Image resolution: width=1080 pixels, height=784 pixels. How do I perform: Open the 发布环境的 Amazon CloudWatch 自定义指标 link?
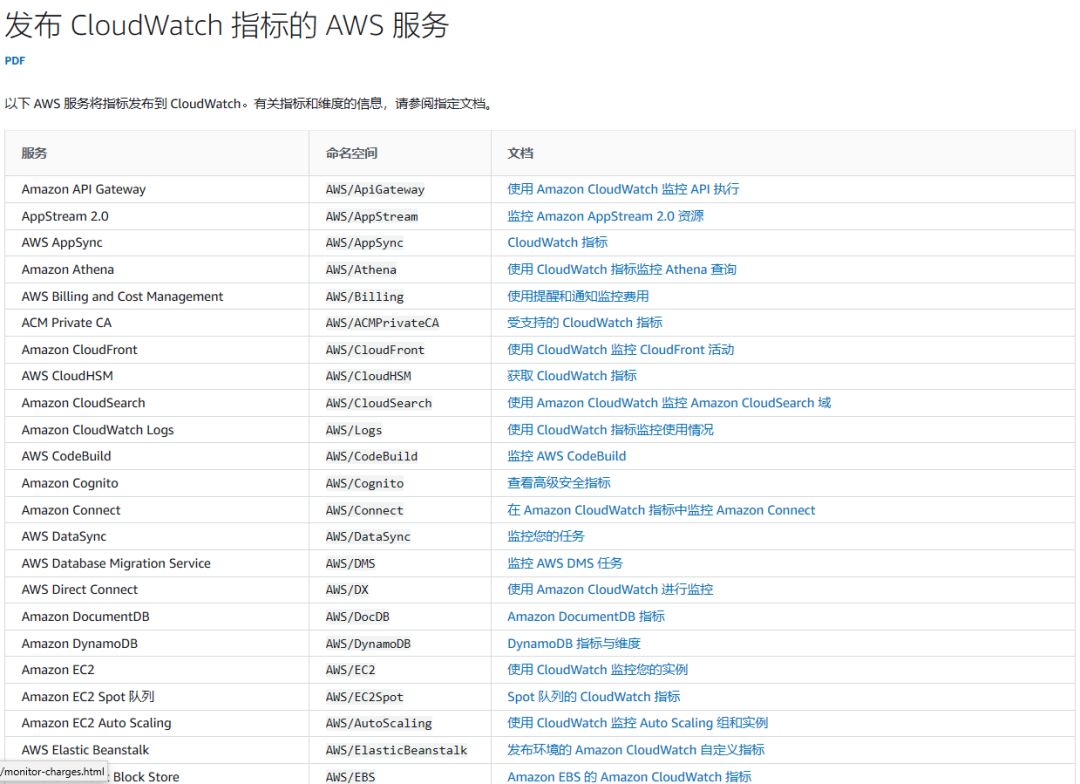636,750
